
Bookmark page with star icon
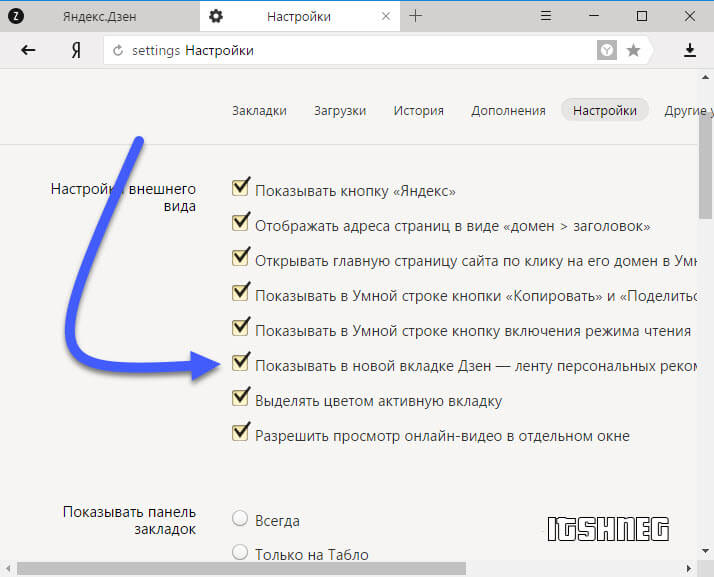(x=633, y=50)
